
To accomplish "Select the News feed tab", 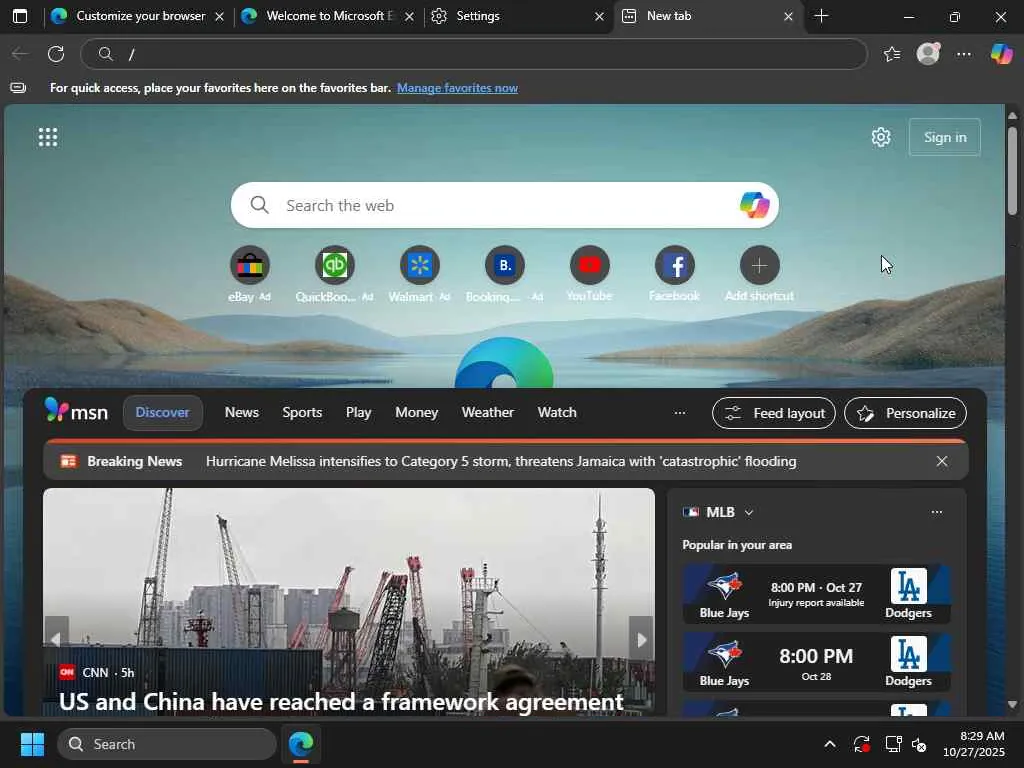I will [242, 413].
